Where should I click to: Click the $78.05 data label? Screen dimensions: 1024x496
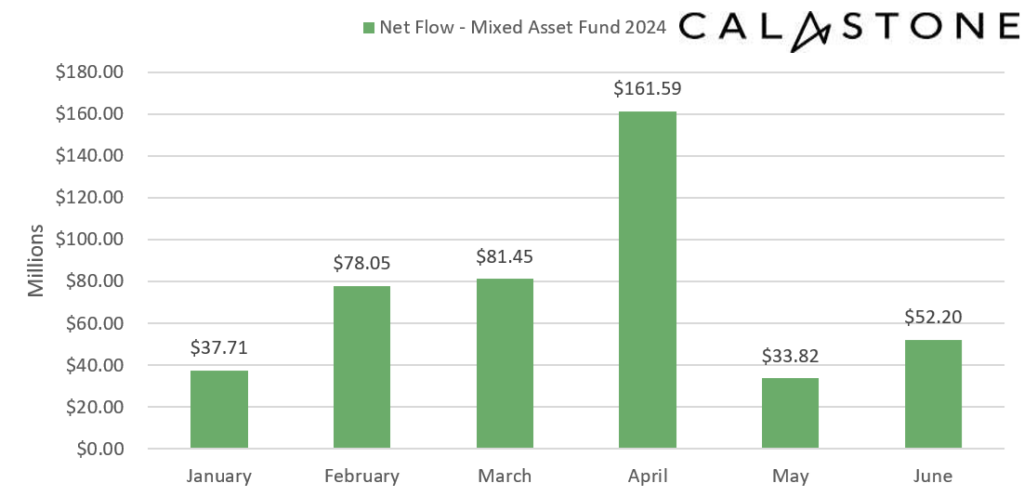[362, 264]
